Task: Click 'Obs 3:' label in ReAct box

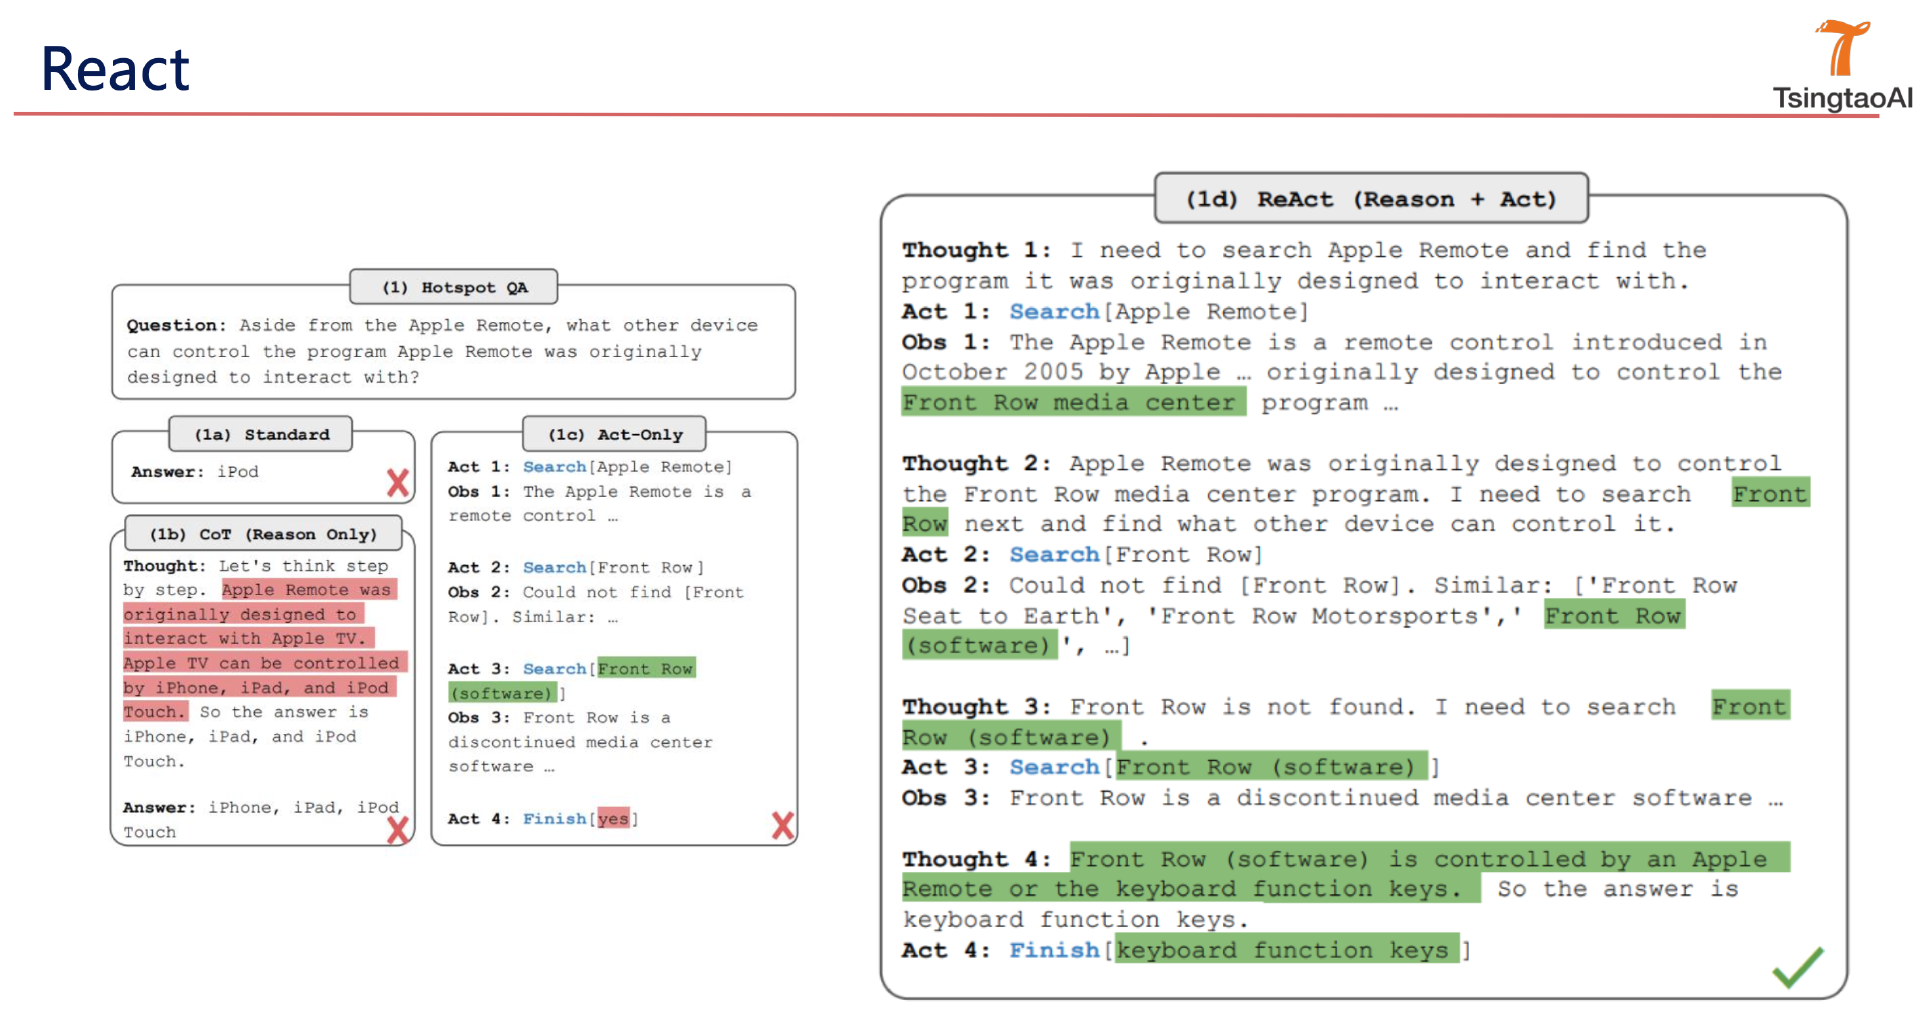Action: pyautogui.click(x=946, y=798)
